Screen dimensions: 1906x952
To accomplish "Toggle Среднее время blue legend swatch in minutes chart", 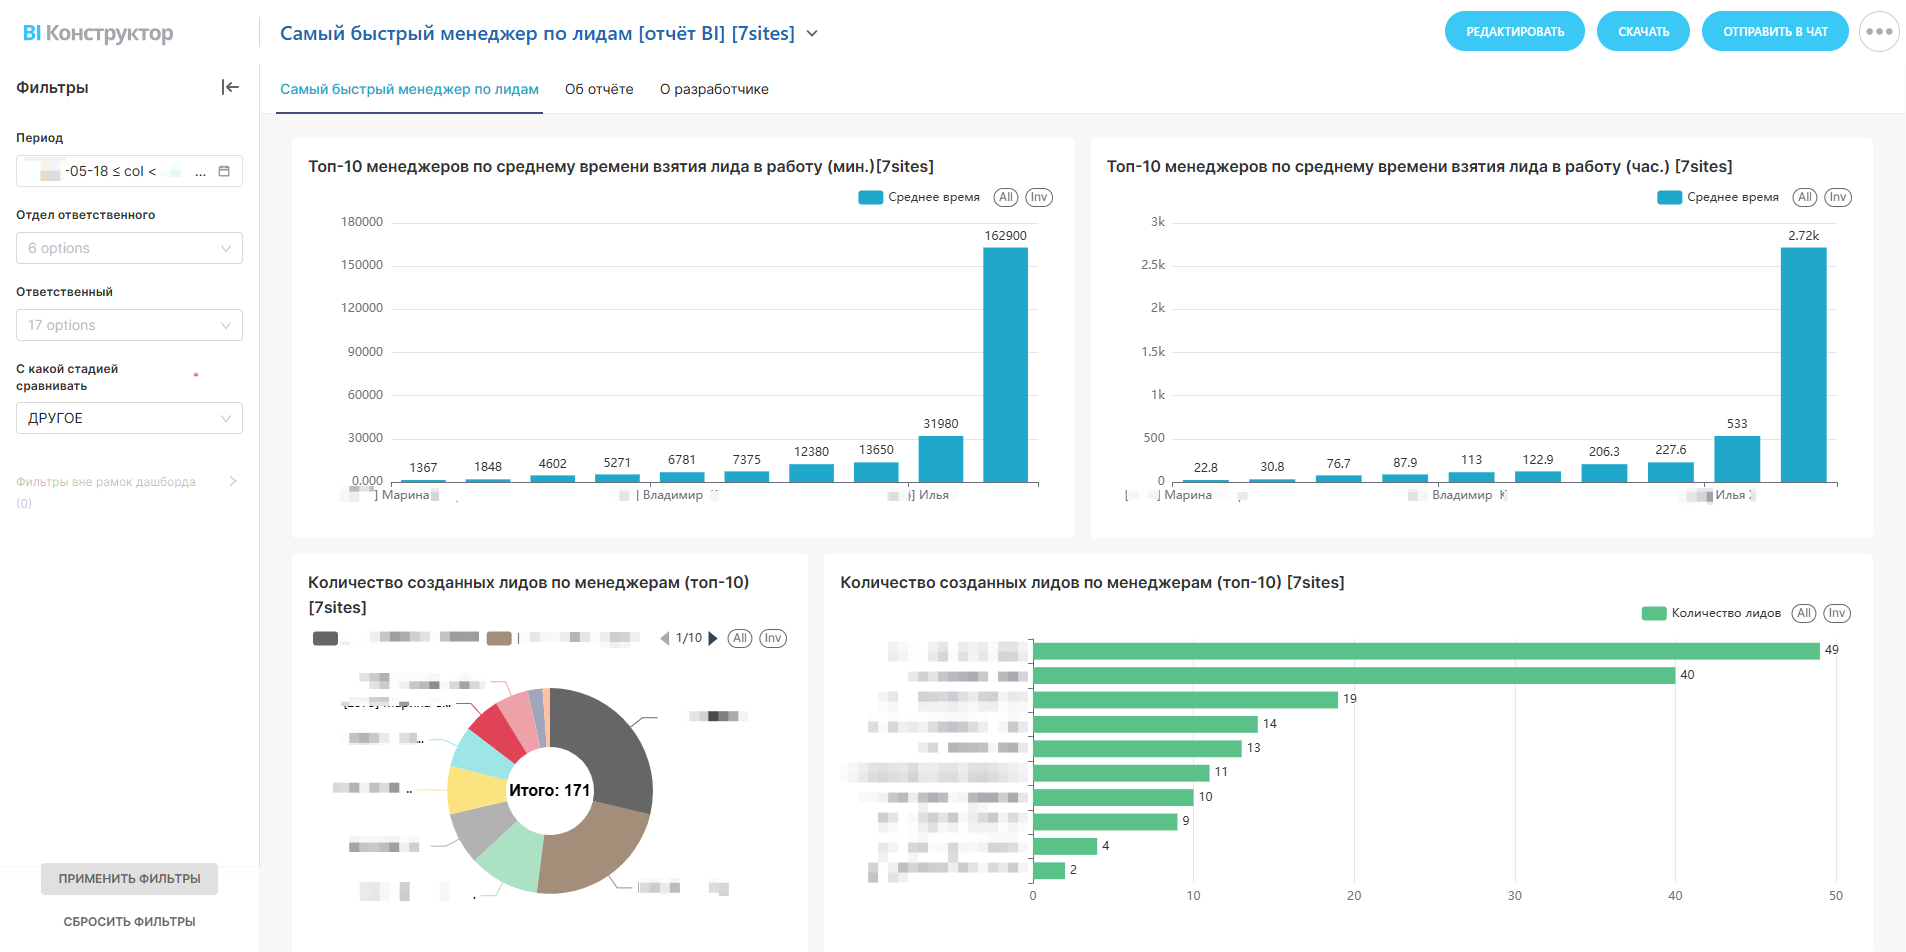I will click(870, 197).
